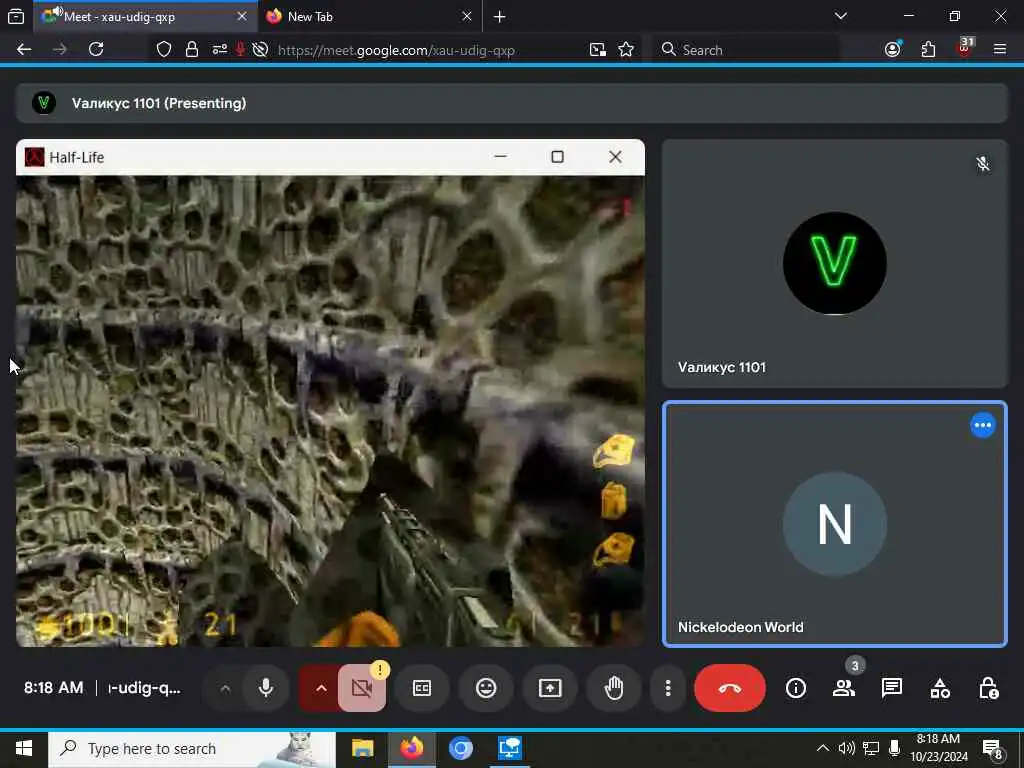Screen dimensions: 1024x768
Task: Open the volume speaker tray icon
Action: coord(847,748)
